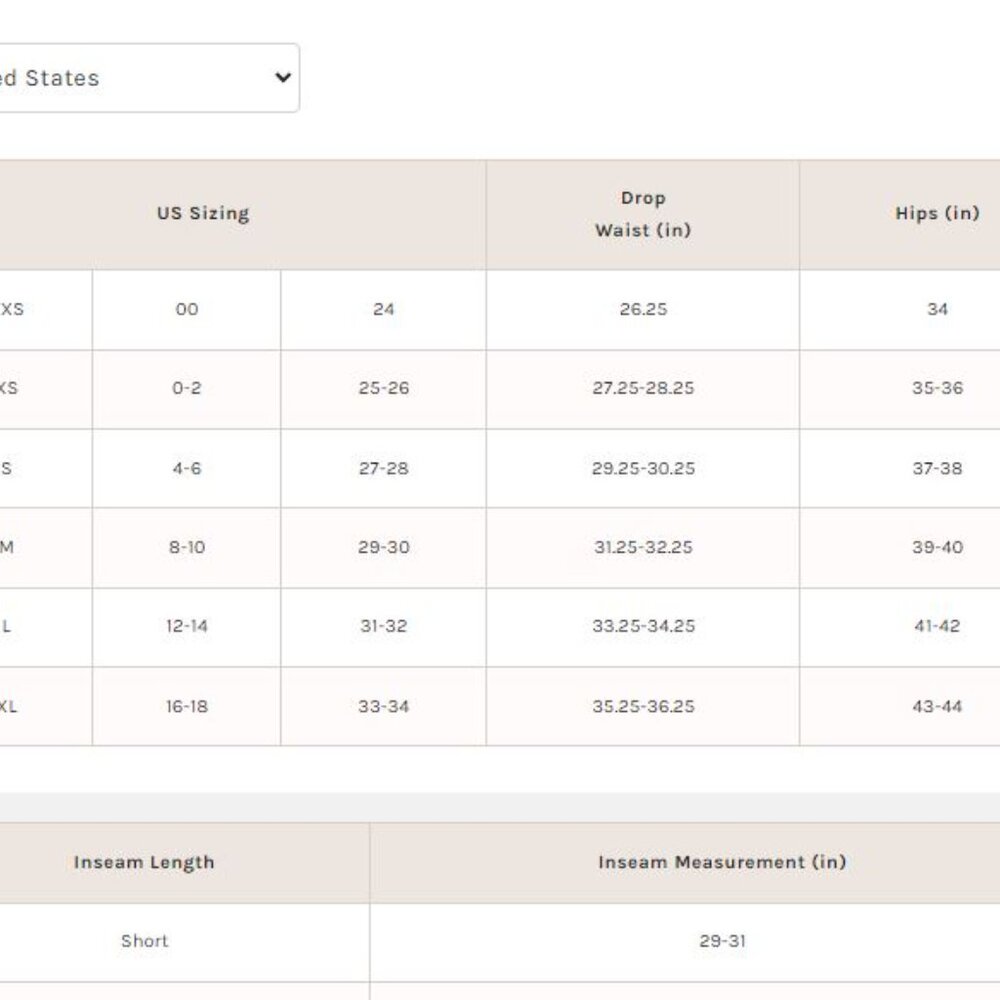Click hips value 43-44

coord(936,706)
